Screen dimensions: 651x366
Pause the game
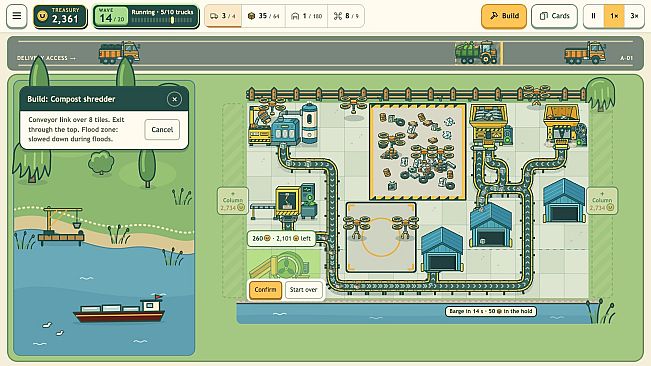pos(593,16)
